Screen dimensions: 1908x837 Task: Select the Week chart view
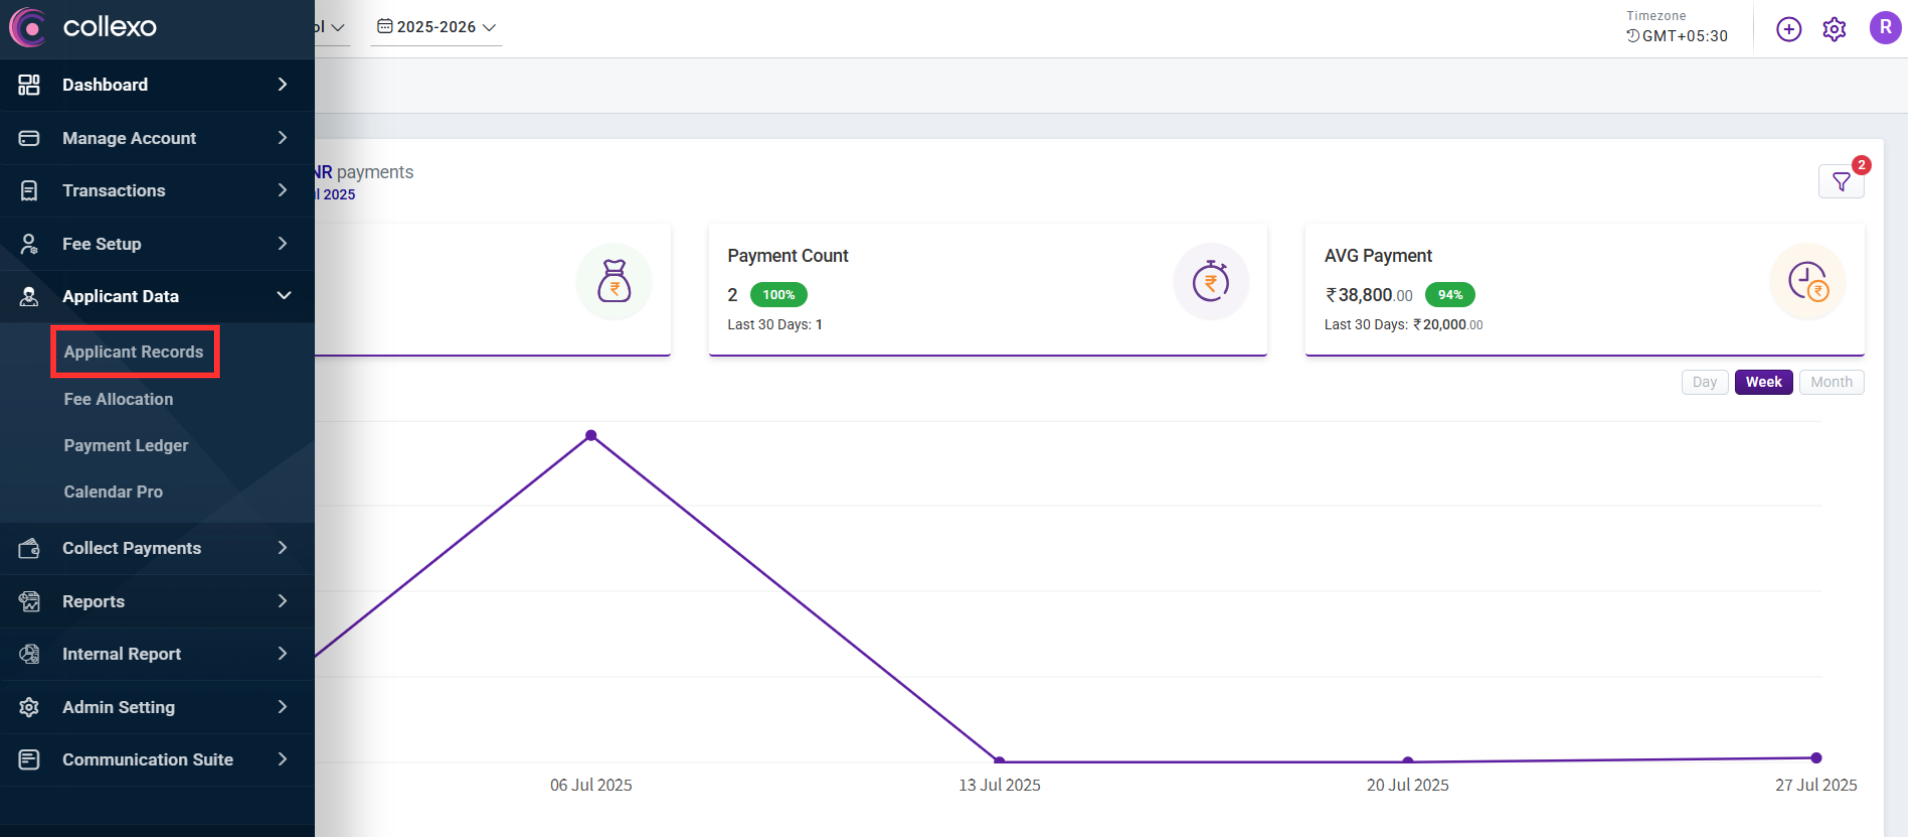(x=1763, y=382)
